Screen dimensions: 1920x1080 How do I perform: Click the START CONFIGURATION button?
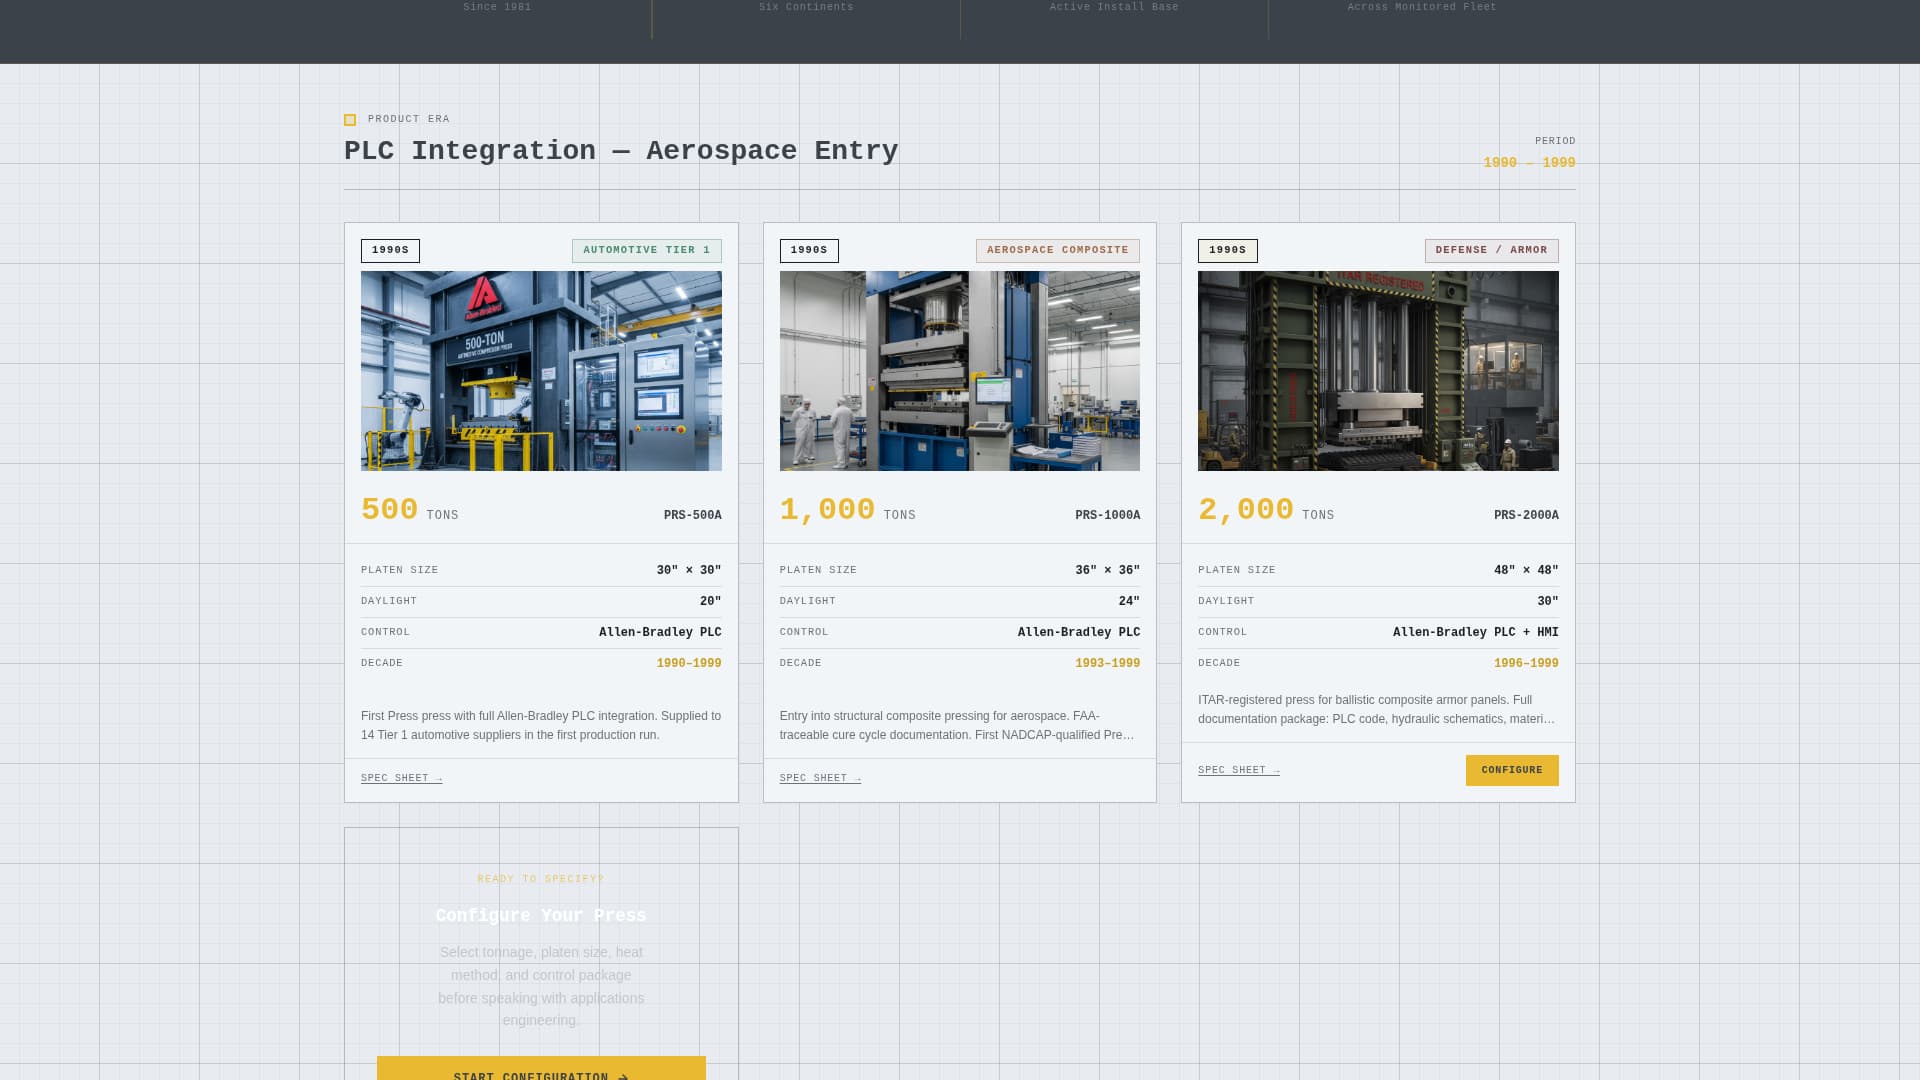(x=541, y=1068)
